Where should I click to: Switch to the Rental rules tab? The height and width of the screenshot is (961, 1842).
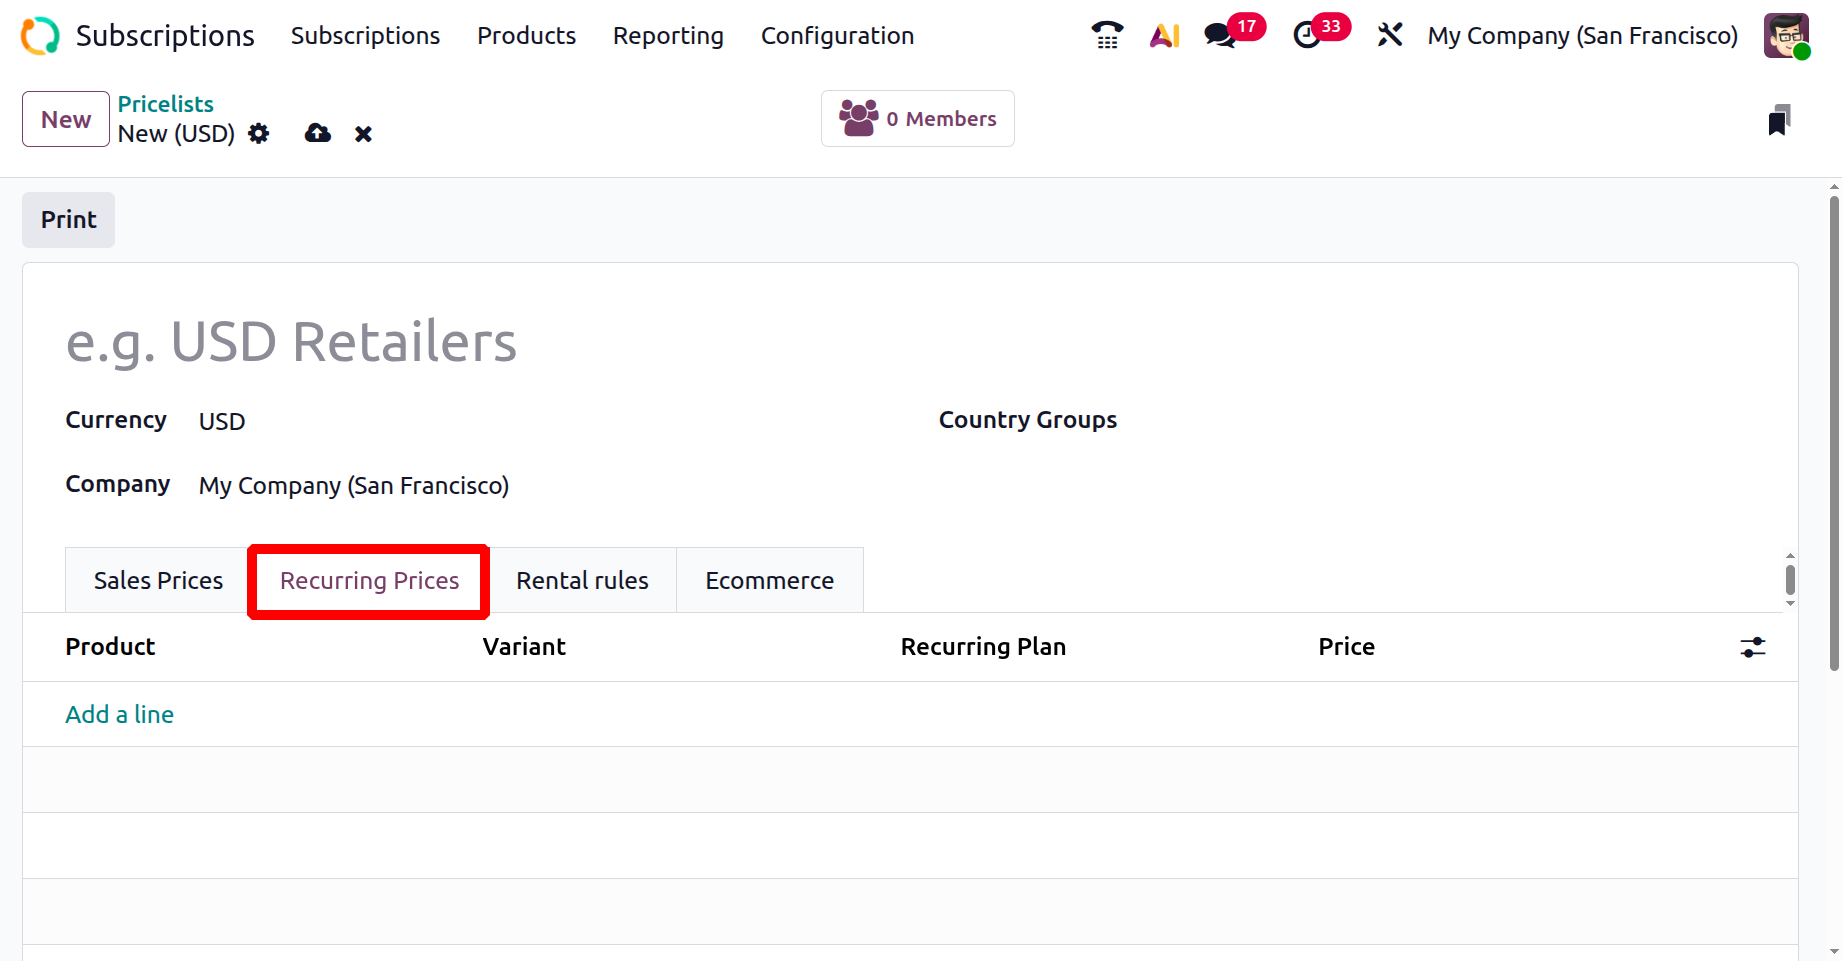coord(582,581)
